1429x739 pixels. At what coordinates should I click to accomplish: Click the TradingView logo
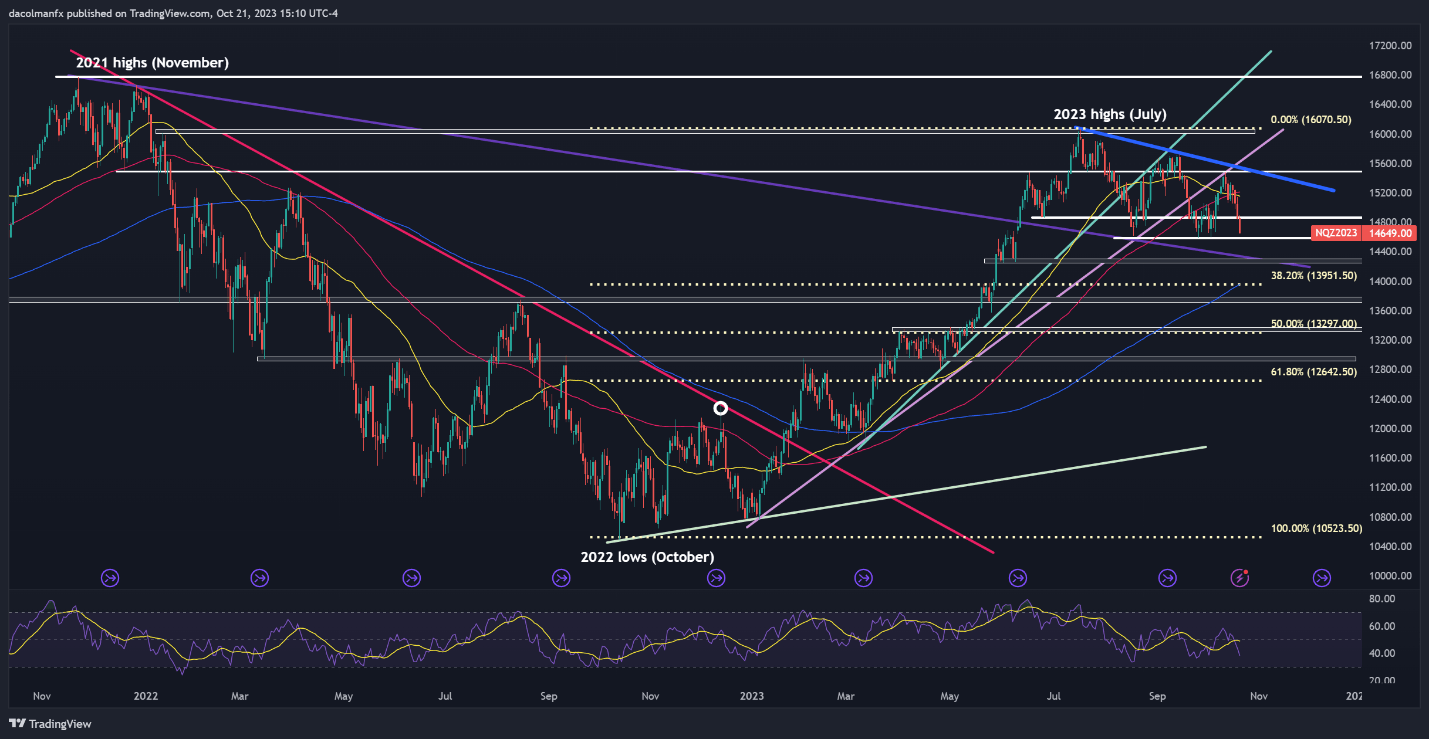click(46, 723)
